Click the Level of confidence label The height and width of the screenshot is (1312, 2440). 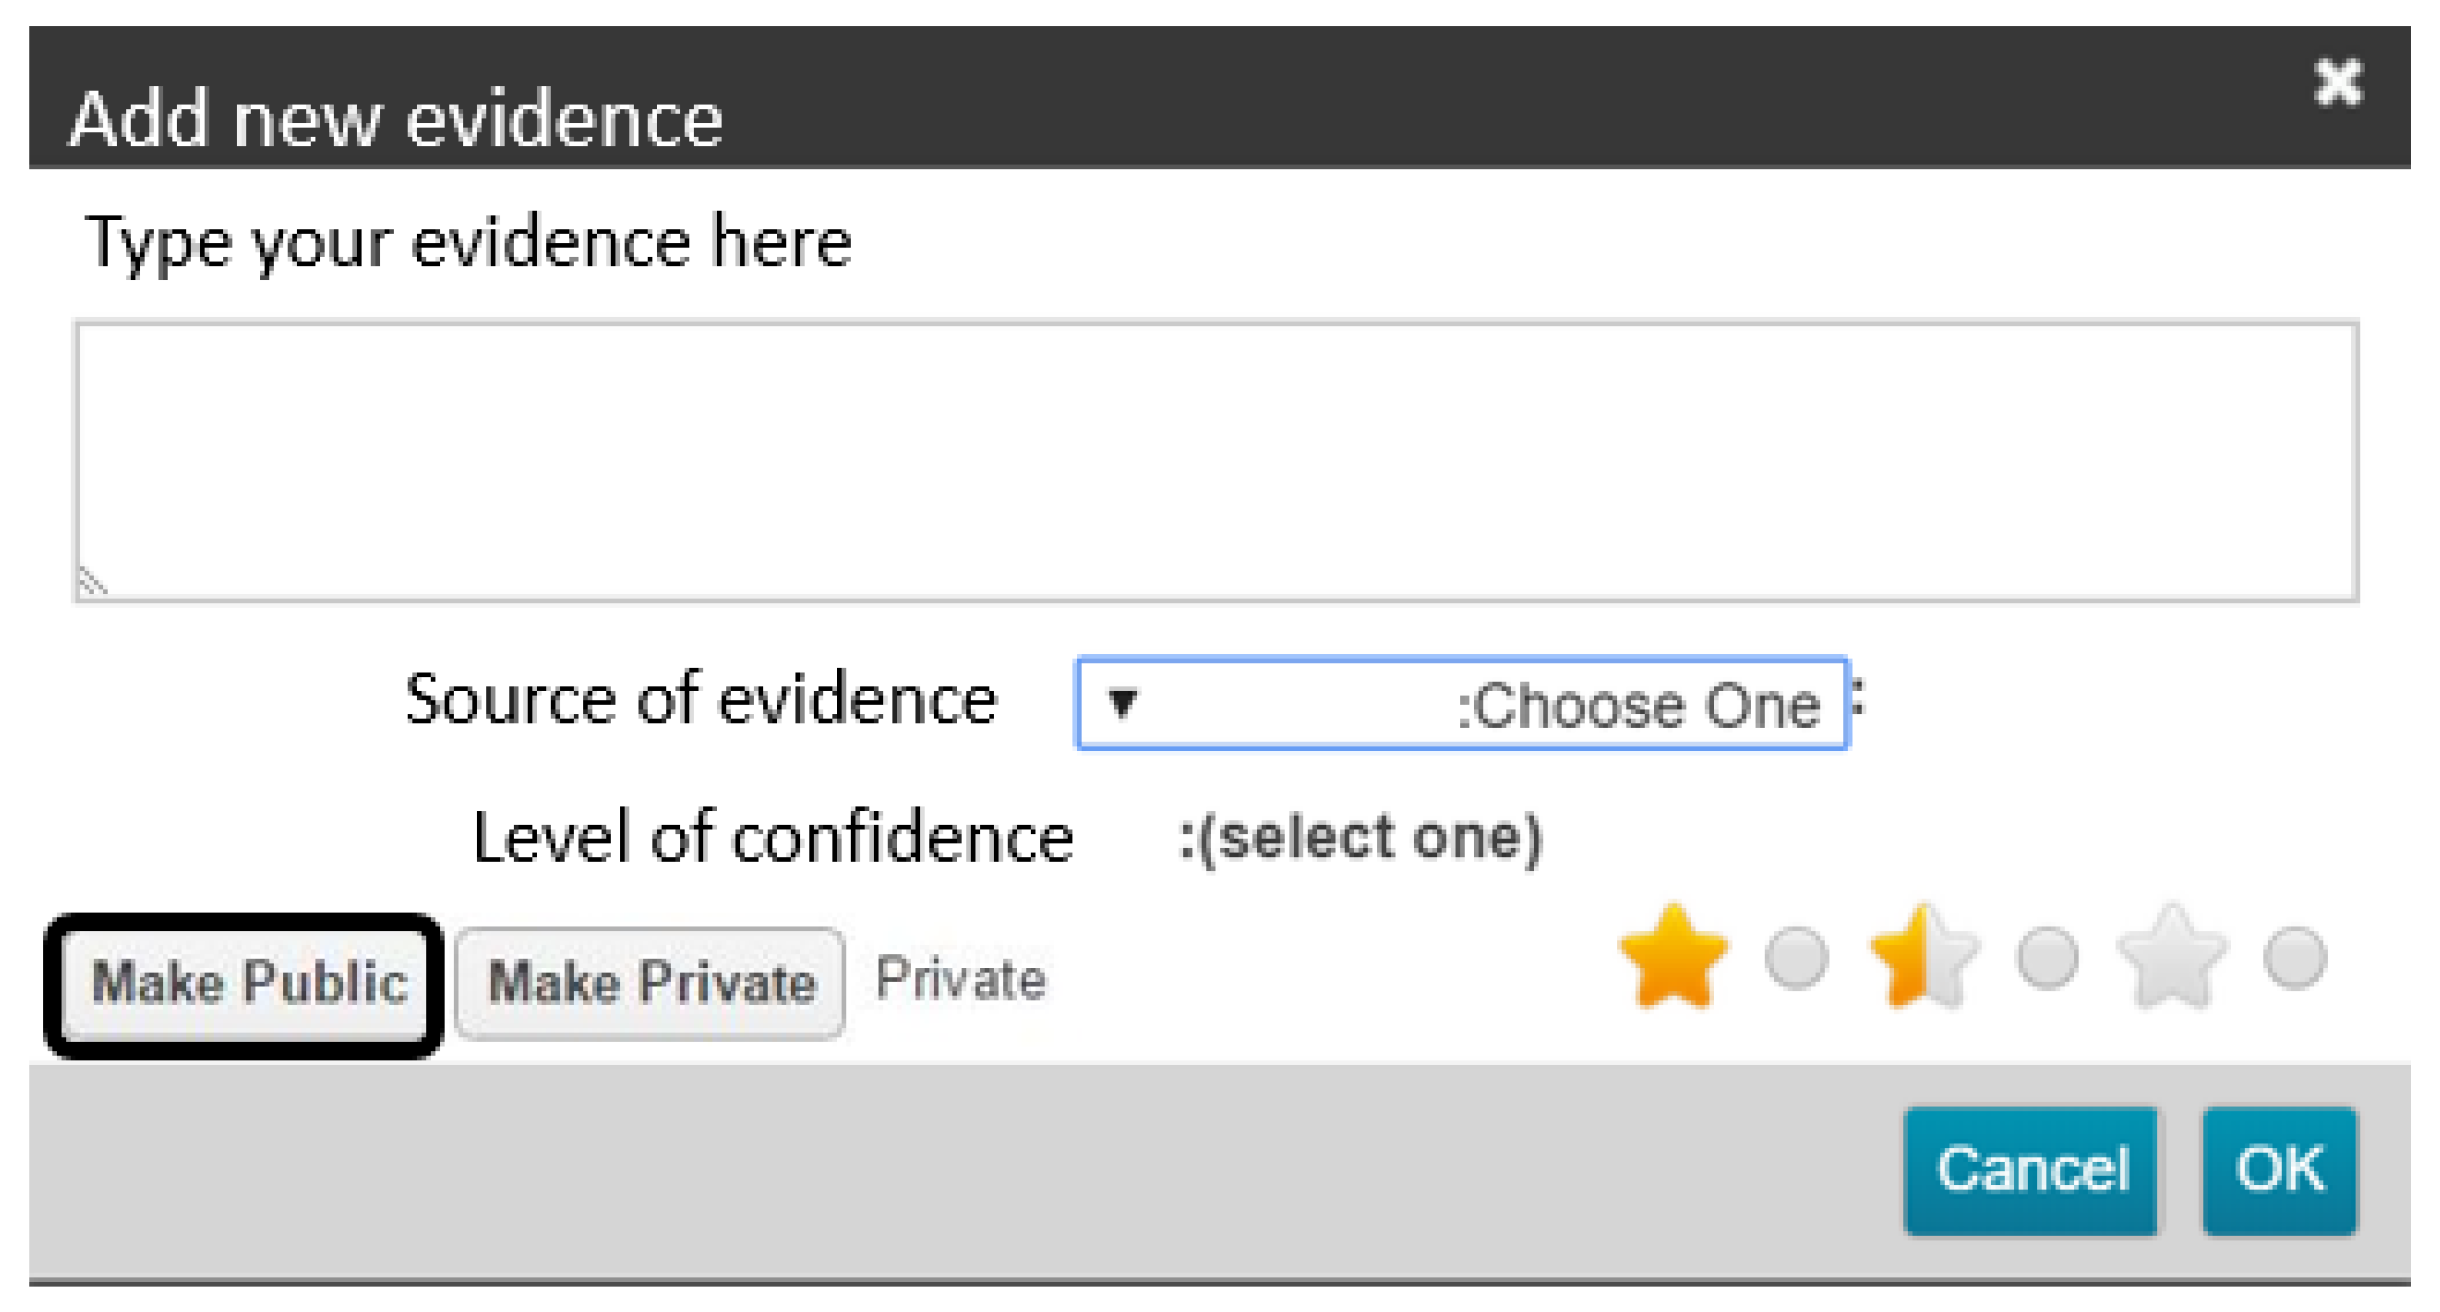(x=773, y=838)
